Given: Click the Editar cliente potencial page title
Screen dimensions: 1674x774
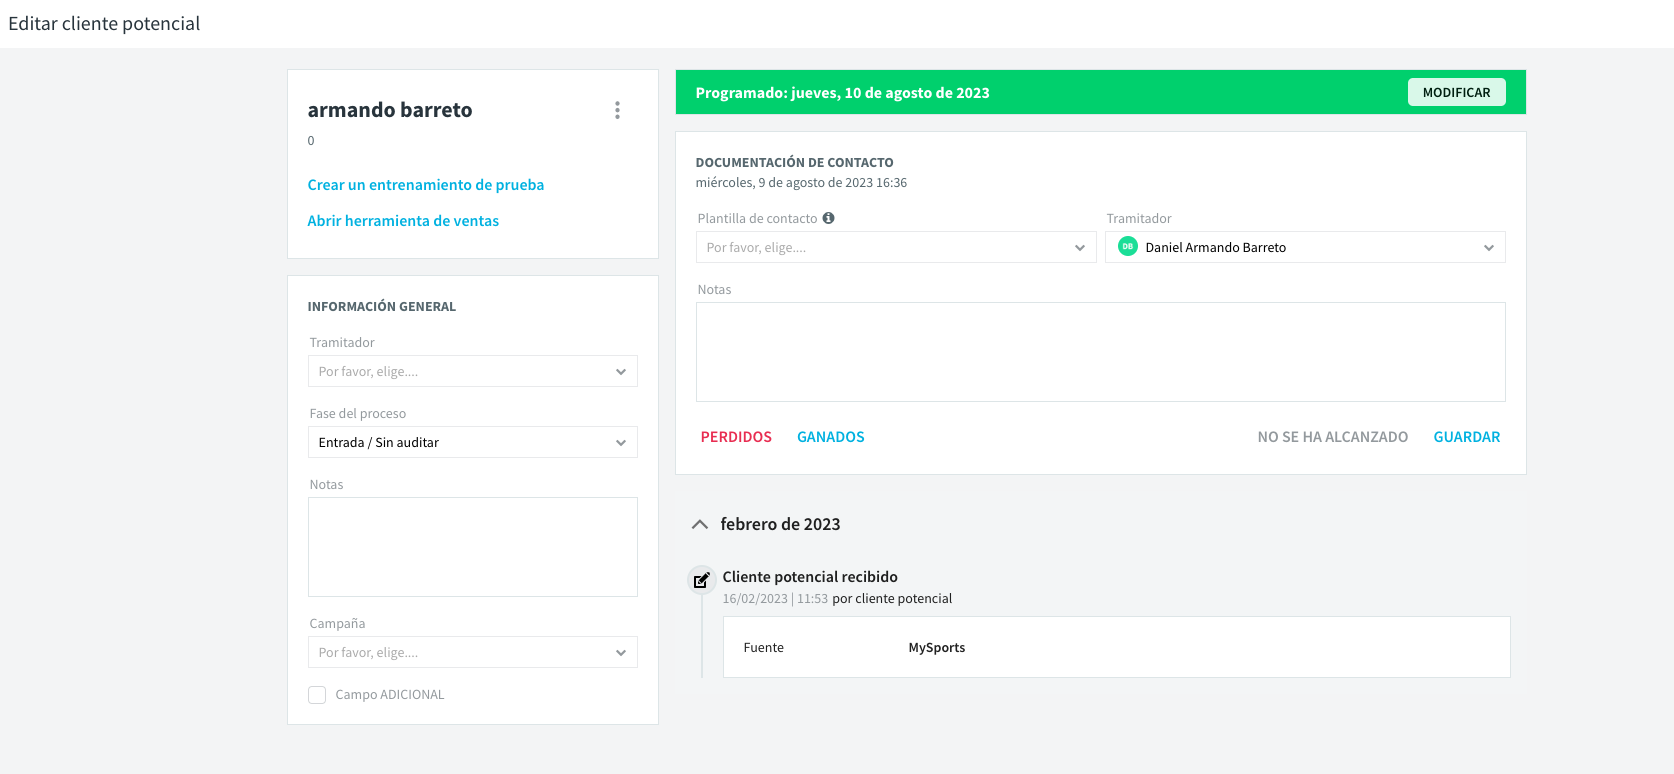Looking at the screenshot, I should point(104,23).
